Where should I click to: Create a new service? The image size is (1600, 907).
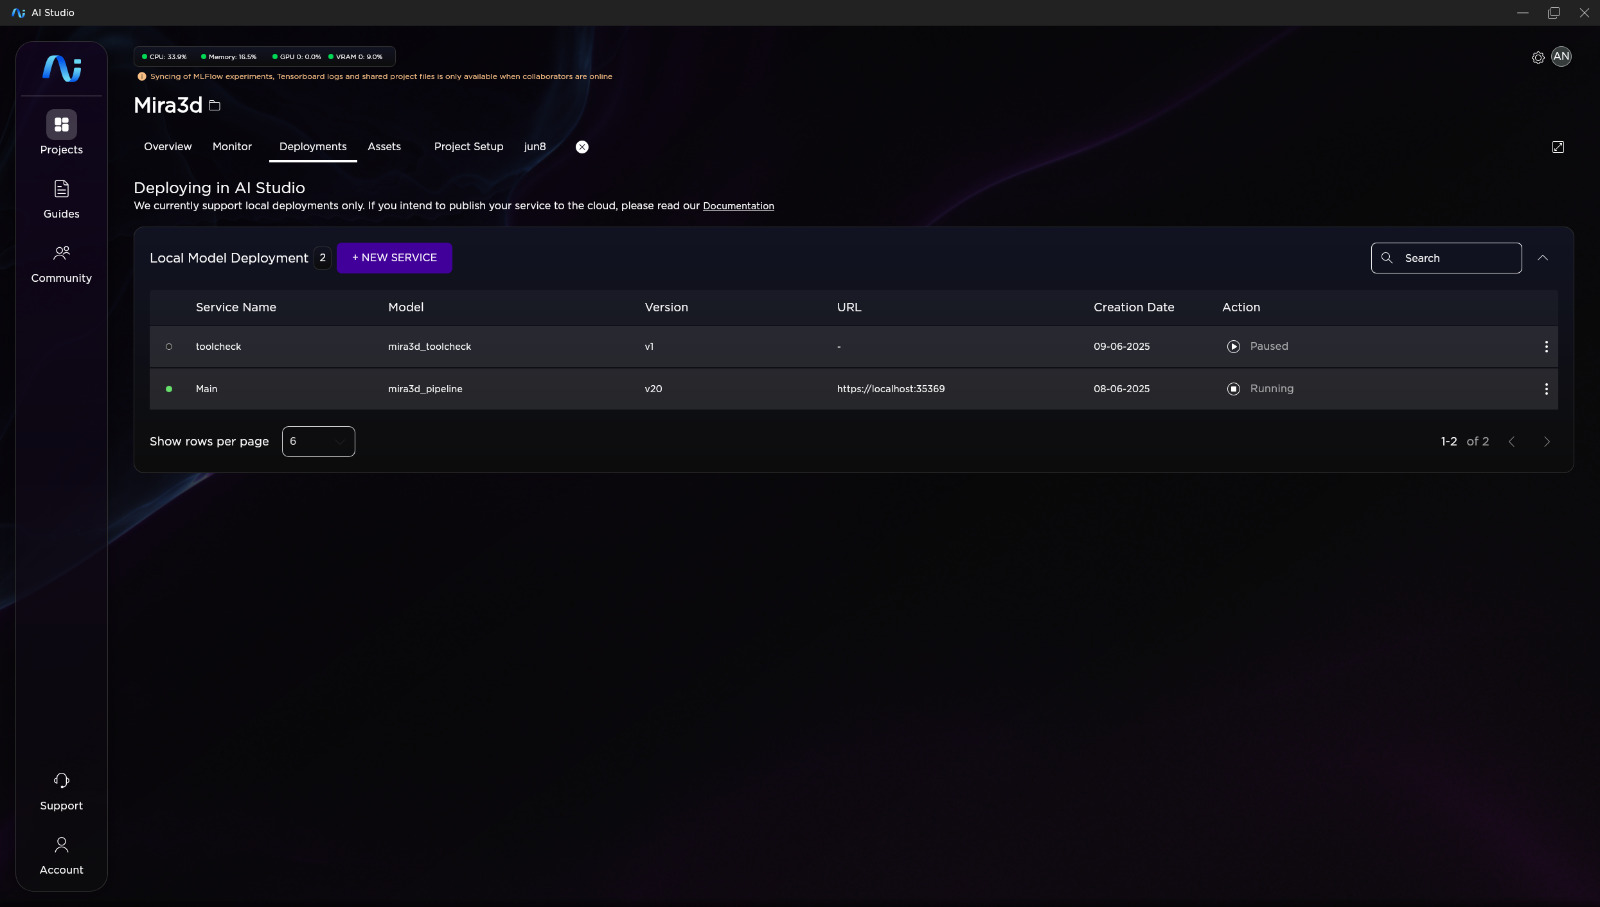click(x=394, y=257)
